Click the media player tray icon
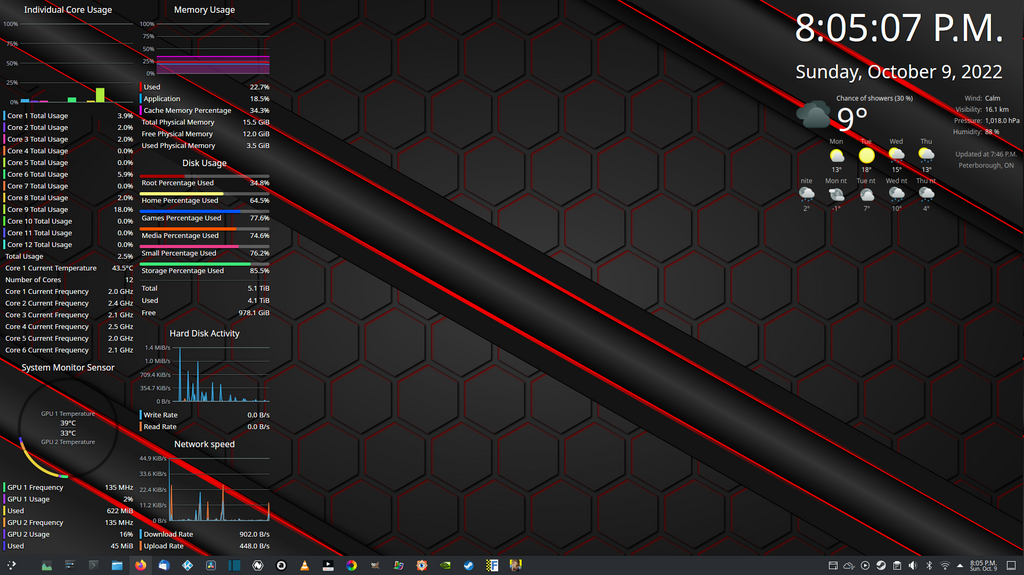The width and height of the screenshot is (1024, 575). point(865,565)
